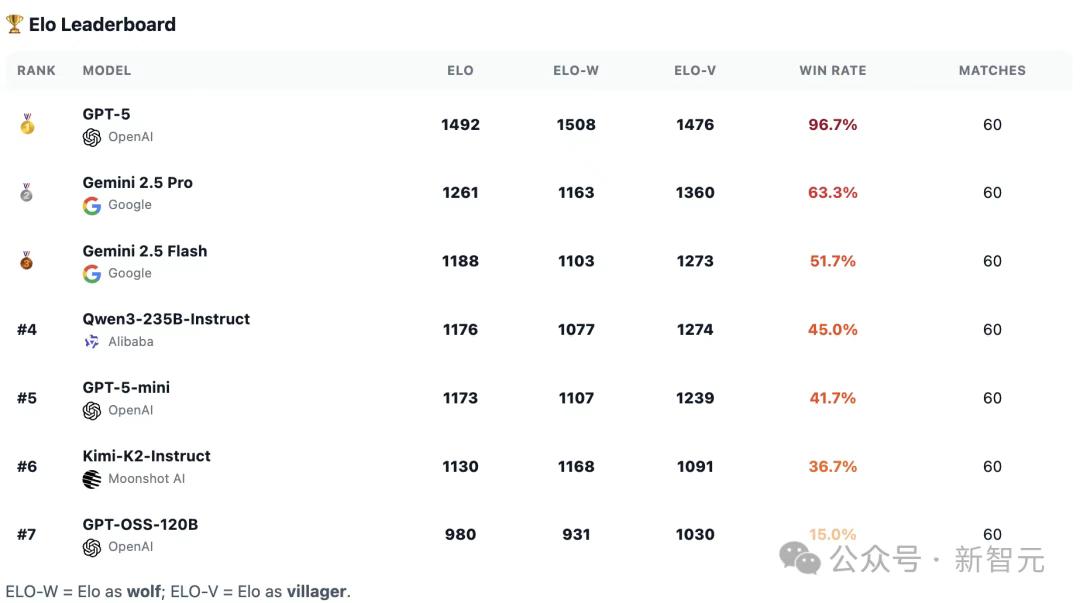Click the Google logo under Gemini 2.5 Pro
This screenshot has width=1080, height=603.
coord(92,206)
